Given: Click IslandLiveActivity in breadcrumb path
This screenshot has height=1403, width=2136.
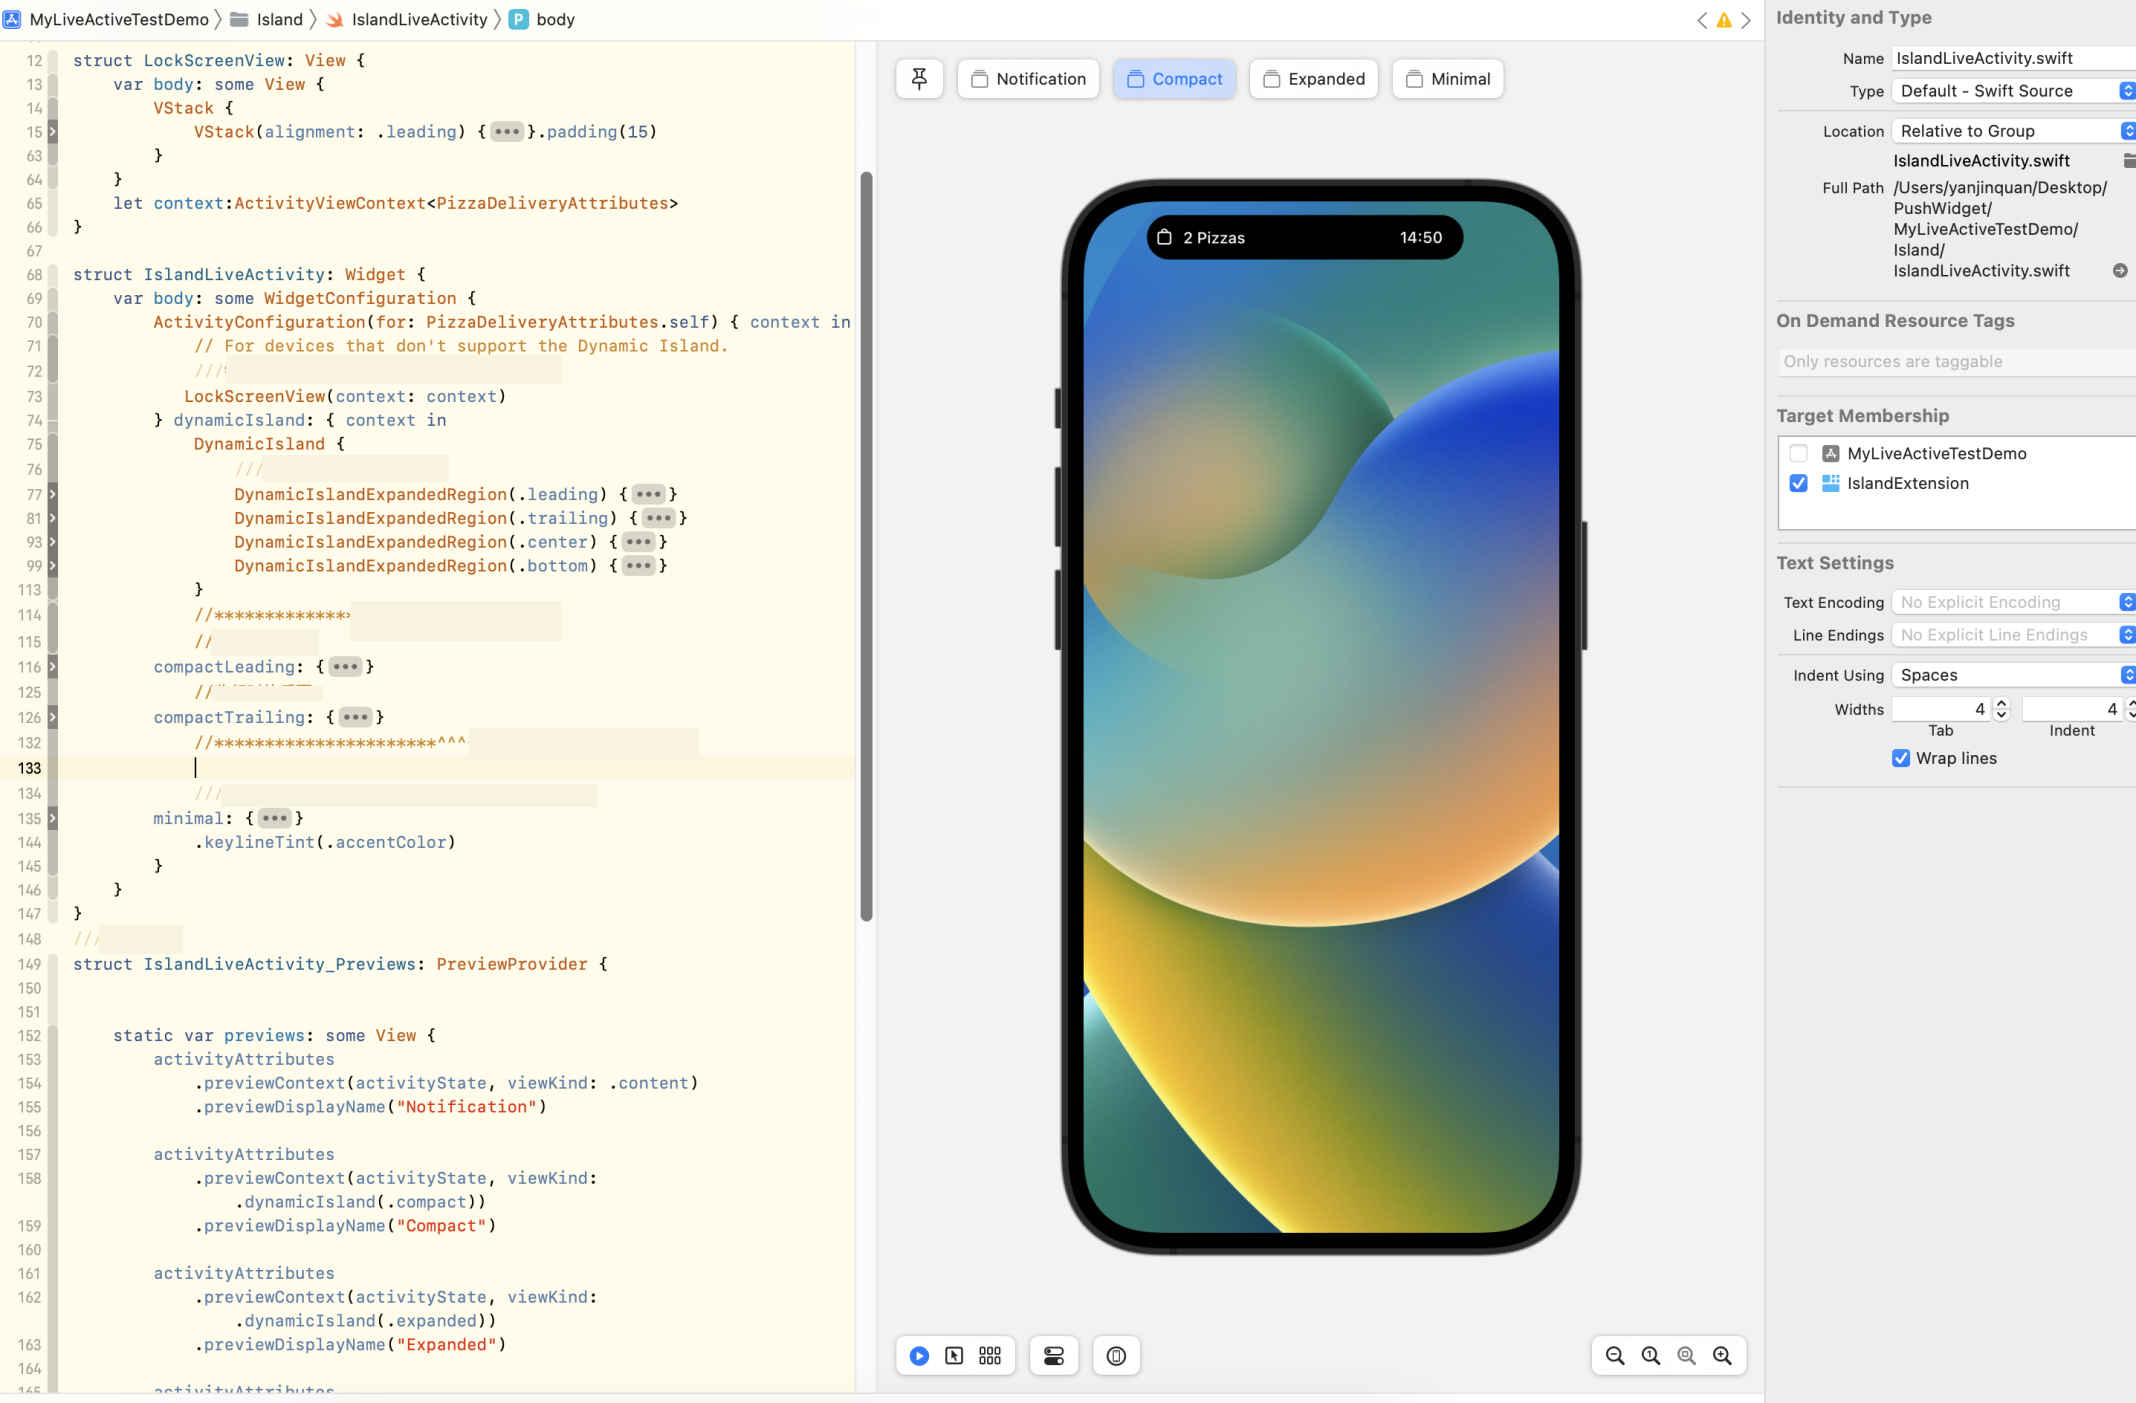Looking at the screenshot, I should pyautogui.click(x=418, y=19).
